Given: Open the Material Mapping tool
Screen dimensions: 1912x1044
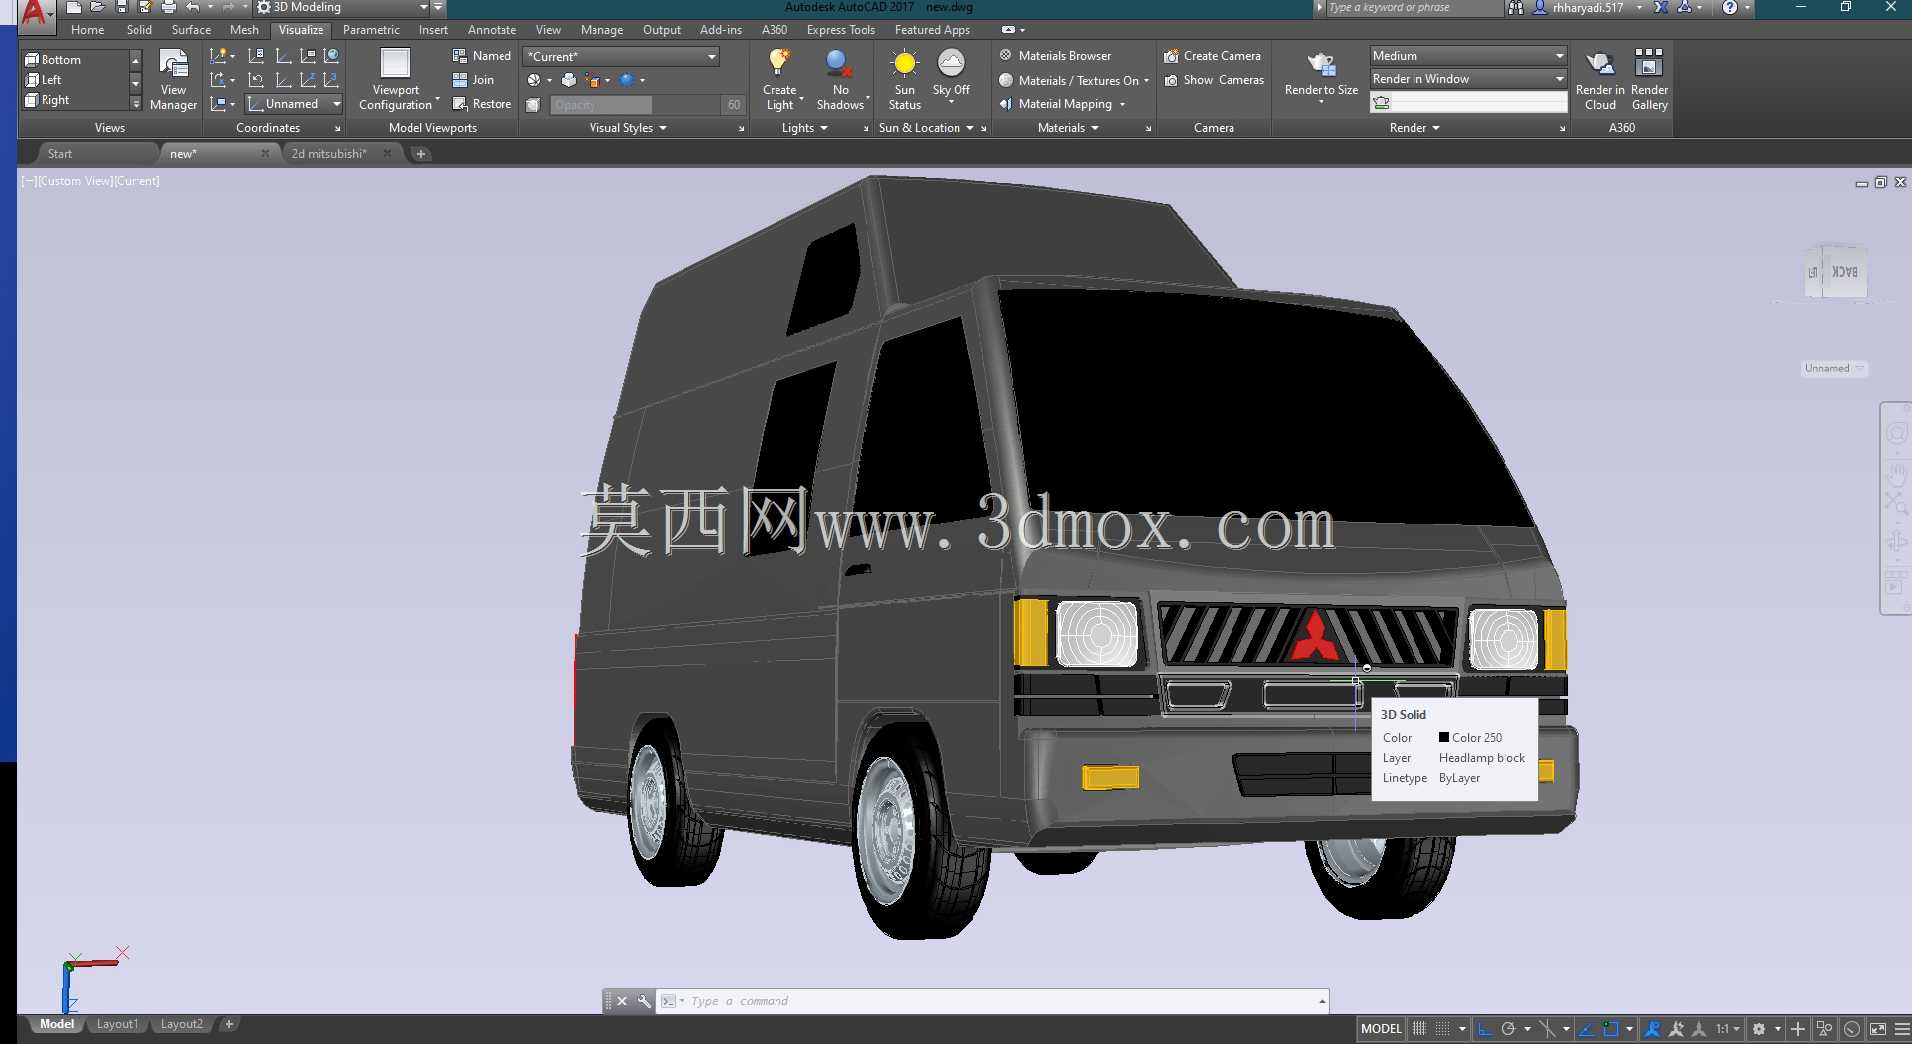Looking at the screenshot, I should click(x=1063, y=104).
